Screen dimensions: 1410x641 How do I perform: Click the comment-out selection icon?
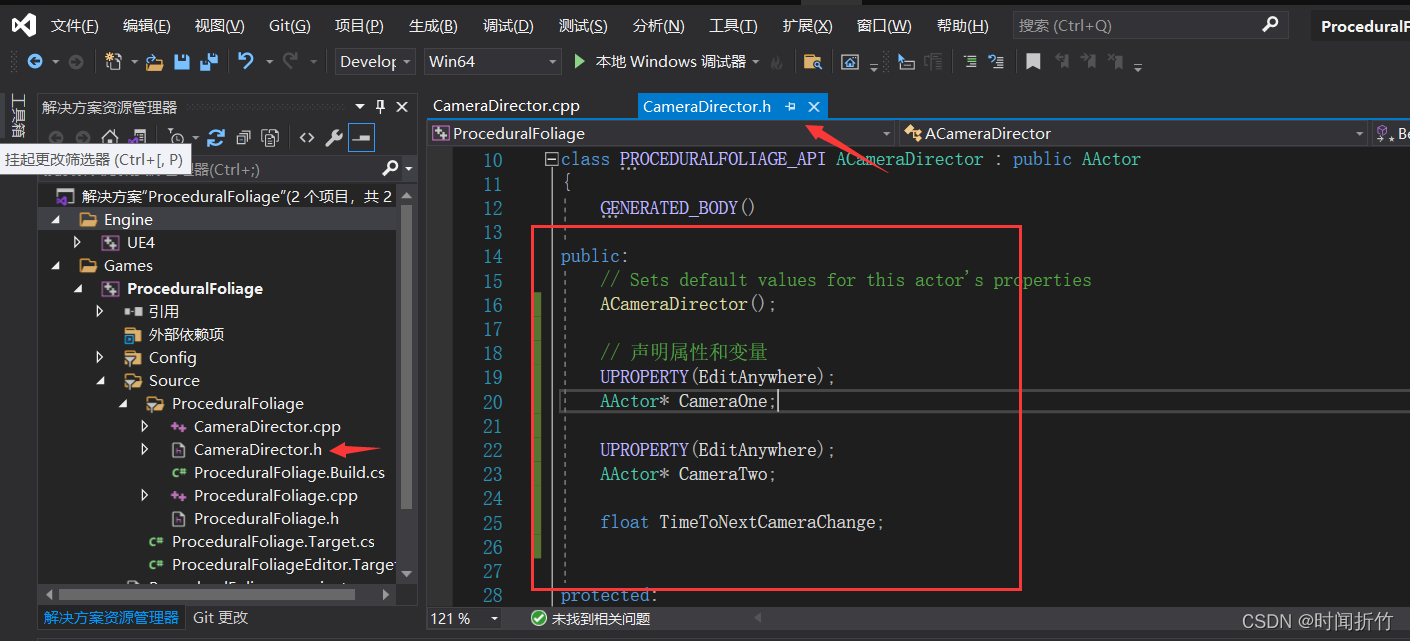coord(996,62)
